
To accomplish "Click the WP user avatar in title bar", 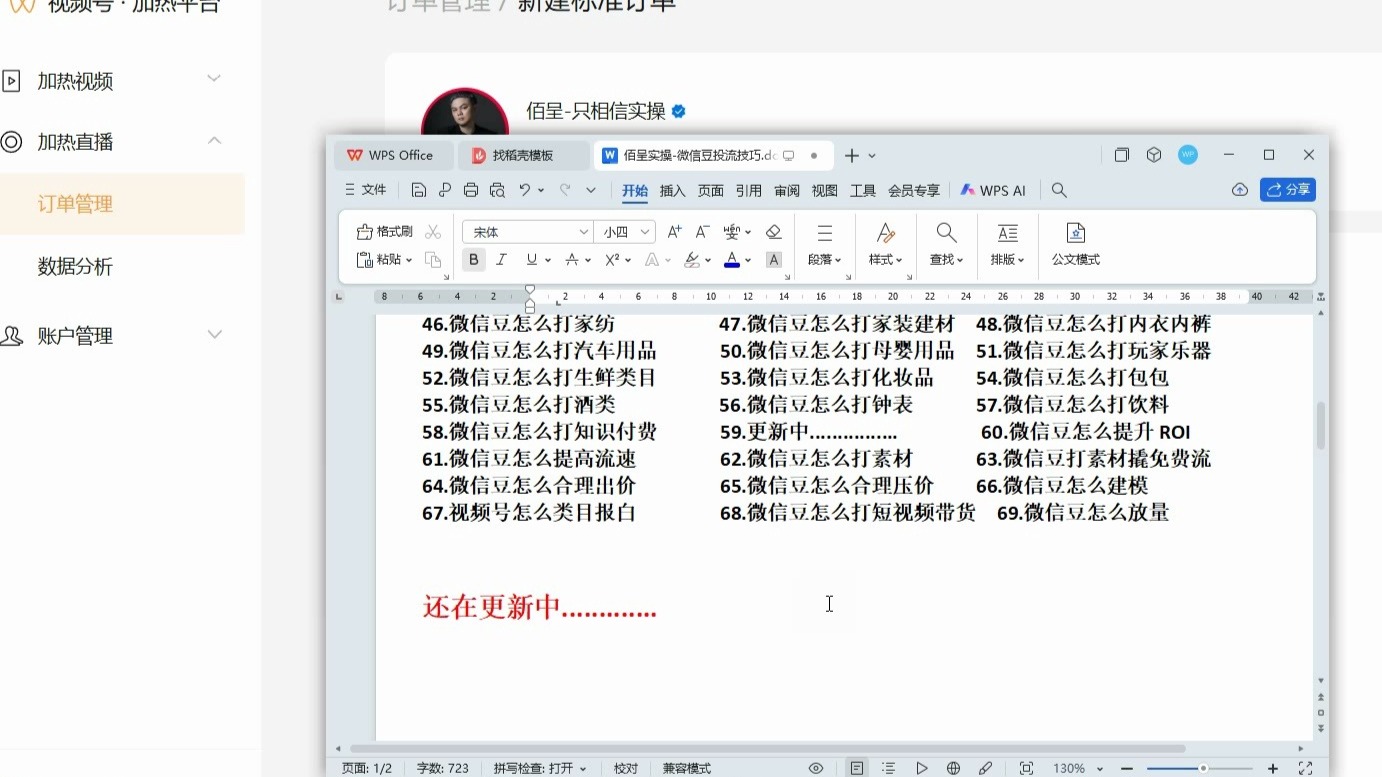I will point(1188,155).
